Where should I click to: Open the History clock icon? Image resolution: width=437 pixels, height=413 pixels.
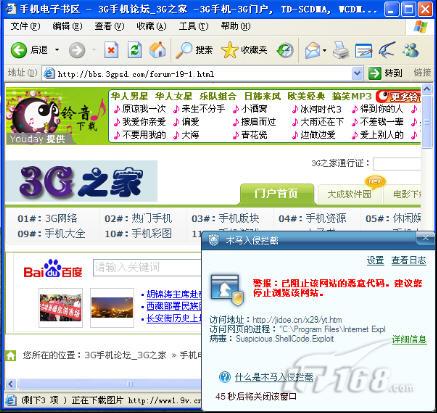[x=285, y=51]
